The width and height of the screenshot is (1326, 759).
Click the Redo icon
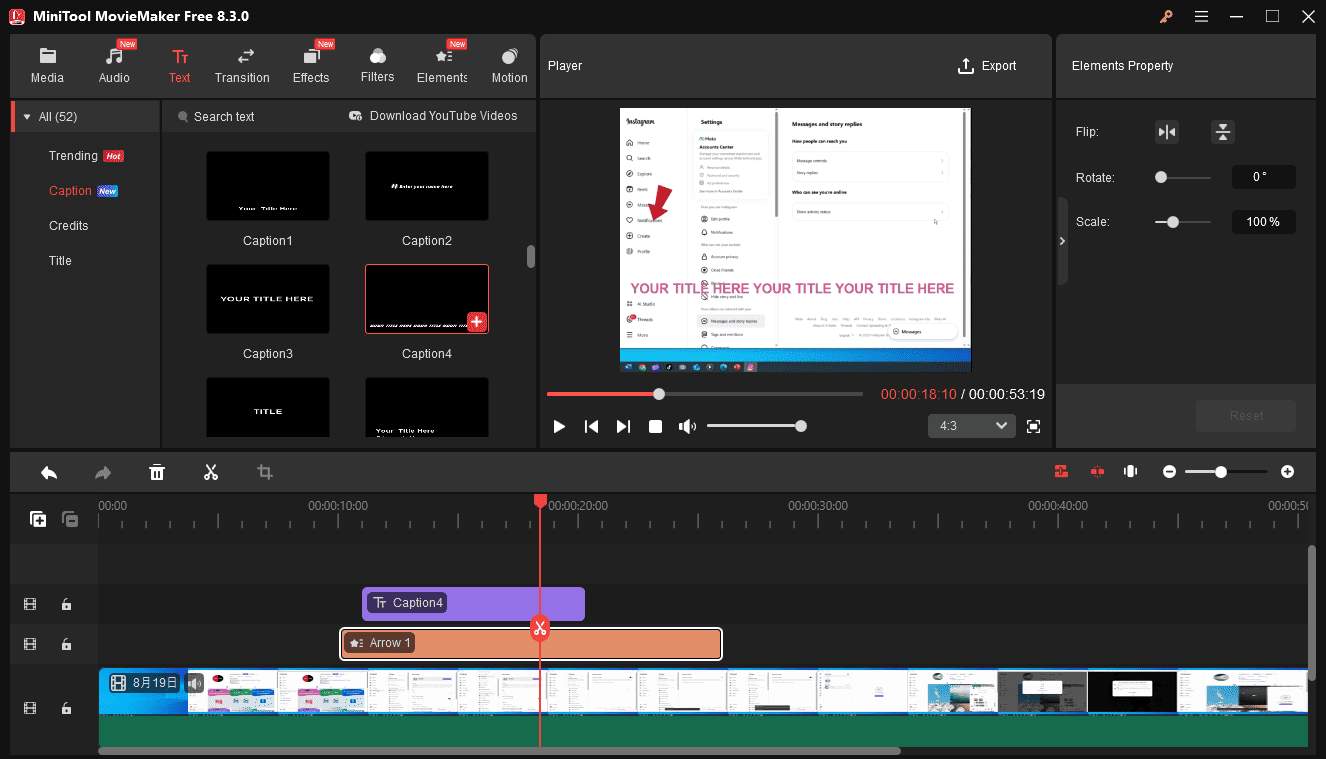[102, 472]
